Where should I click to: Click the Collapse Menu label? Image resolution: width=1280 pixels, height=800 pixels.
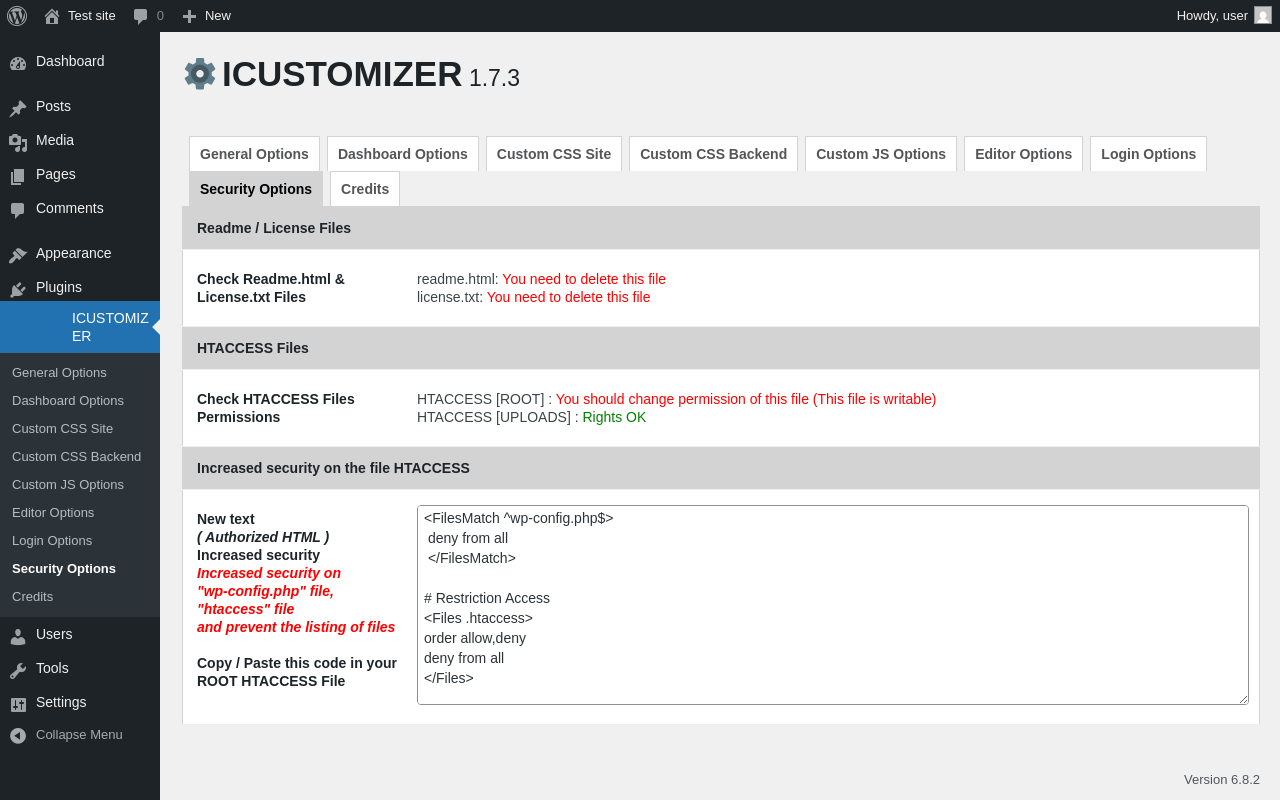(x=79, y=734)
